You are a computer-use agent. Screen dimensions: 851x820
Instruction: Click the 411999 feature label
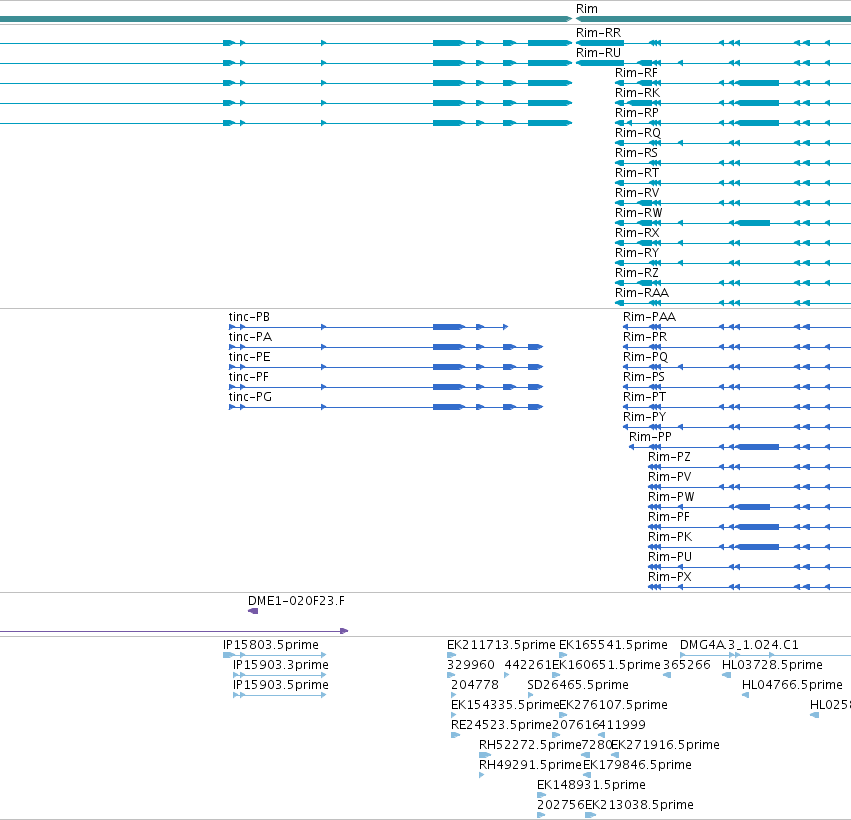pos(623,725)
